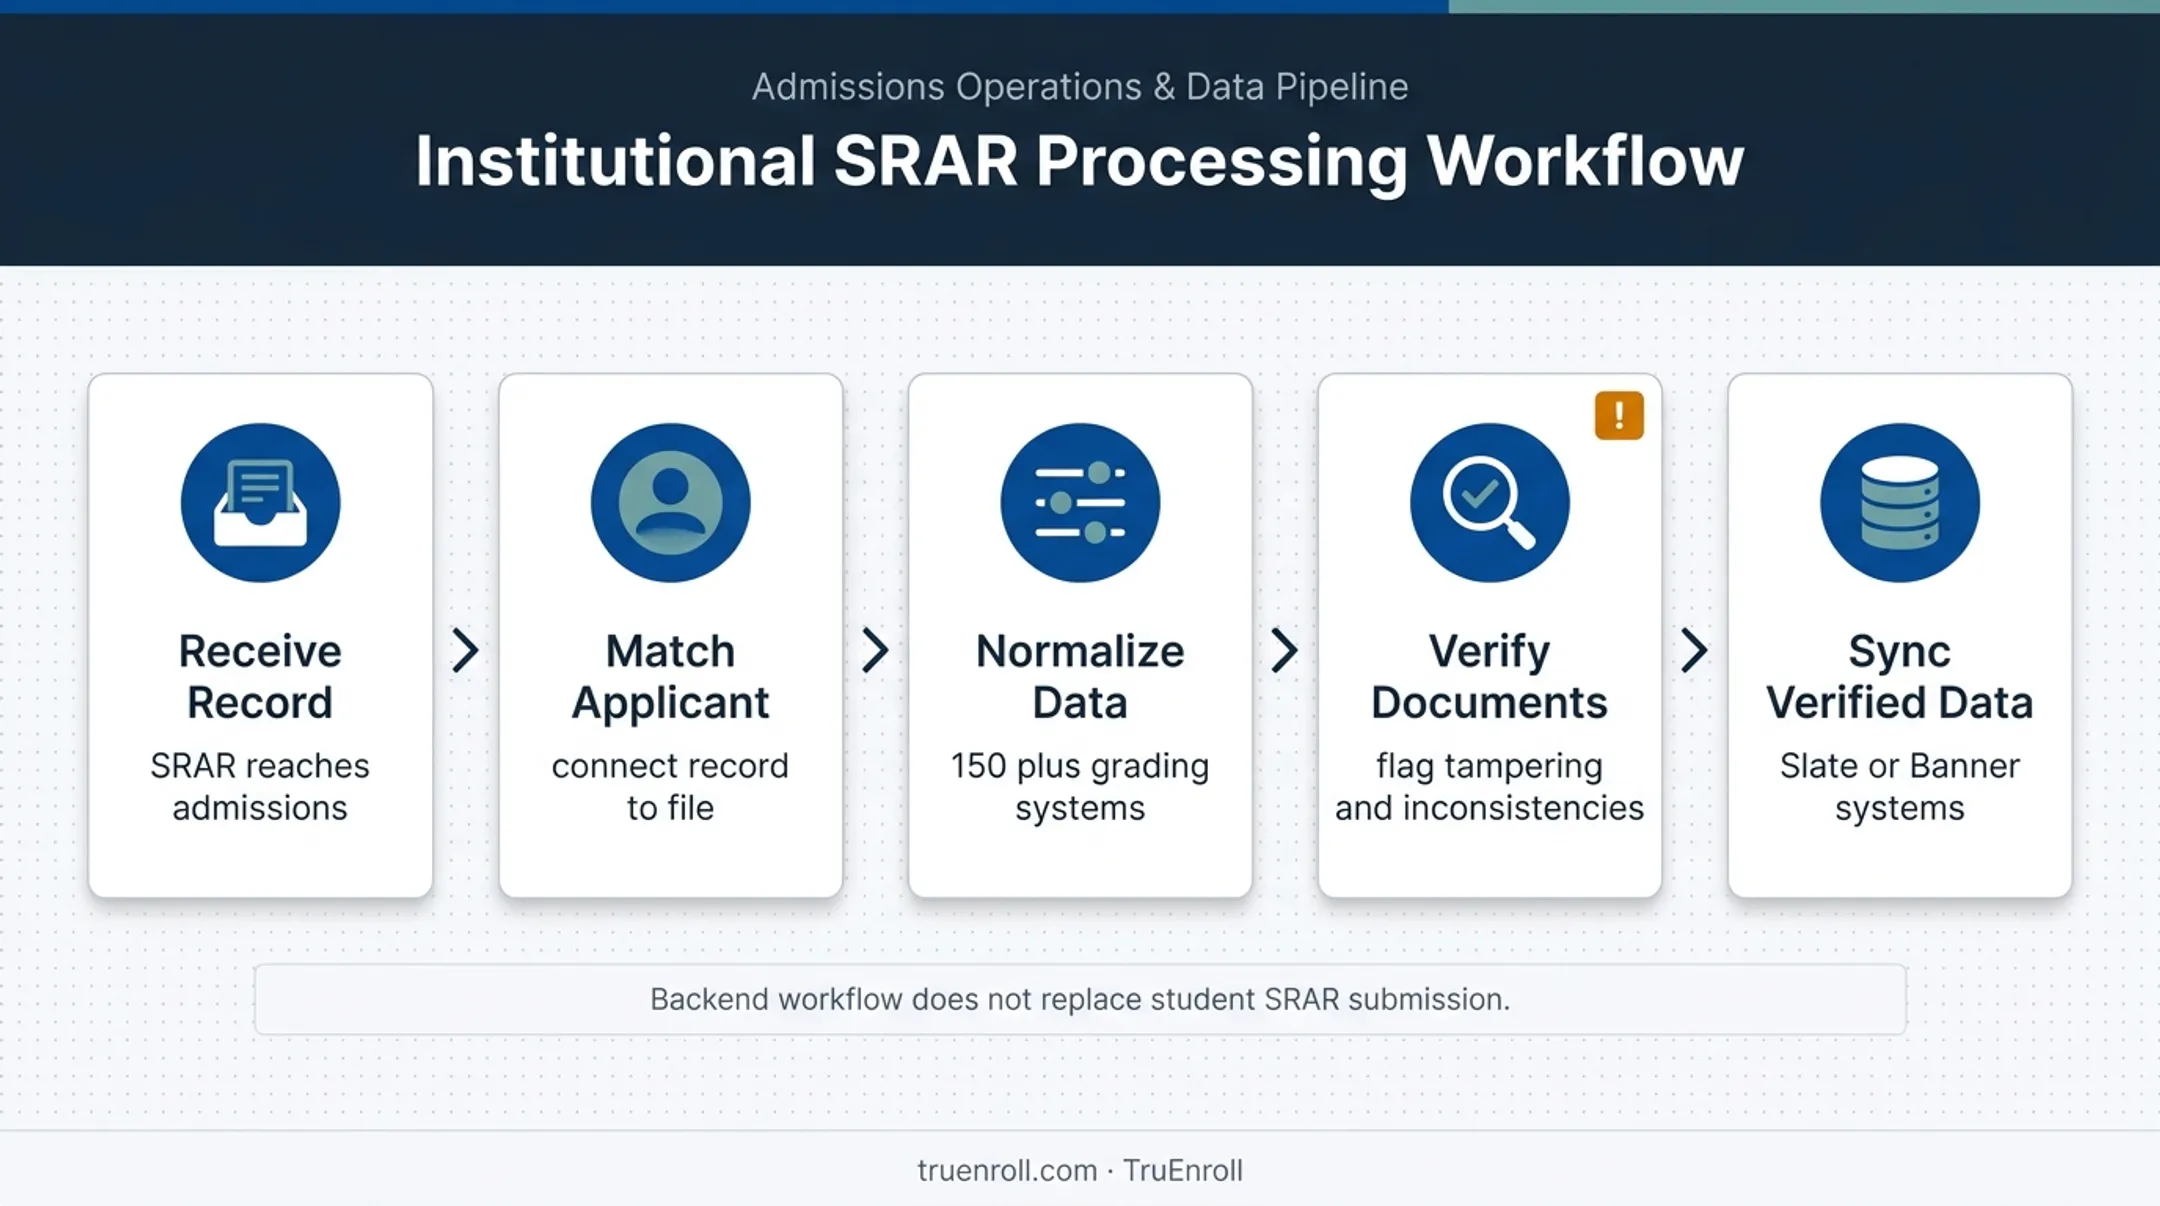Screen dimensions: 2160x1206
Task: Click the magnifier checkmark icon for Verify Documents
Action: pos(1489,503)
